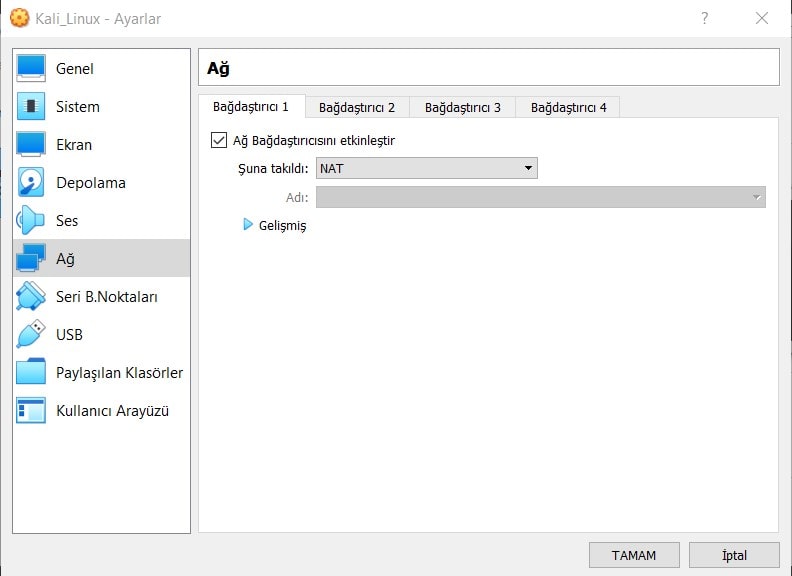Click the VirtualBox gear icon in title bar

tap(20, 18)
